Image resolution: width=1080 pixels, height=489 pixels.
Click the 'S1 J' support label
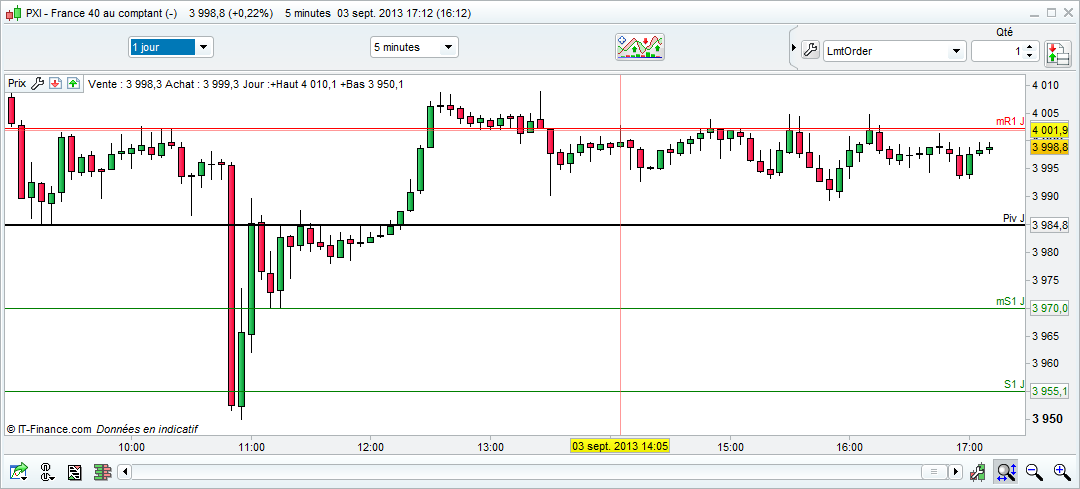point(1015,384)
